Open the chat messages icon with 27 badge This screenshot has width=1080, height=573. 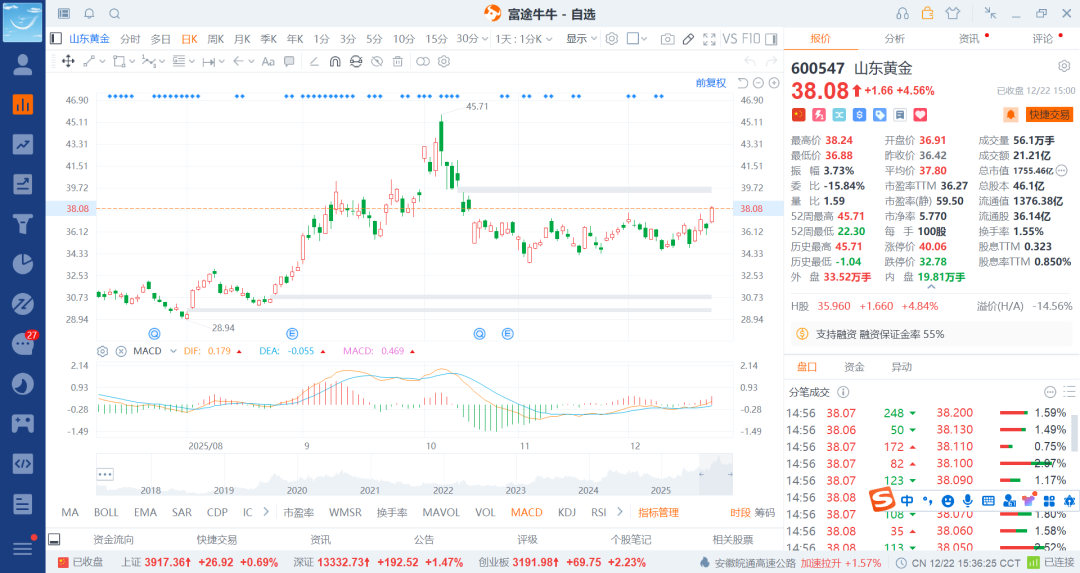[23, 343]
